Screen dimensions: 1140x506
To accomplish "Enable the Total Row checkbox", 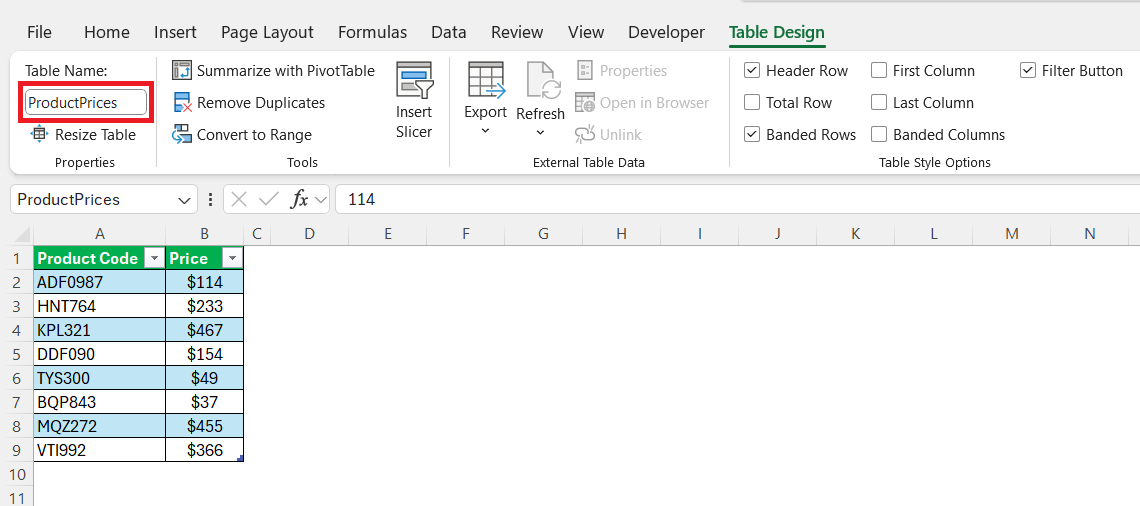I will [x=752, y=103].
